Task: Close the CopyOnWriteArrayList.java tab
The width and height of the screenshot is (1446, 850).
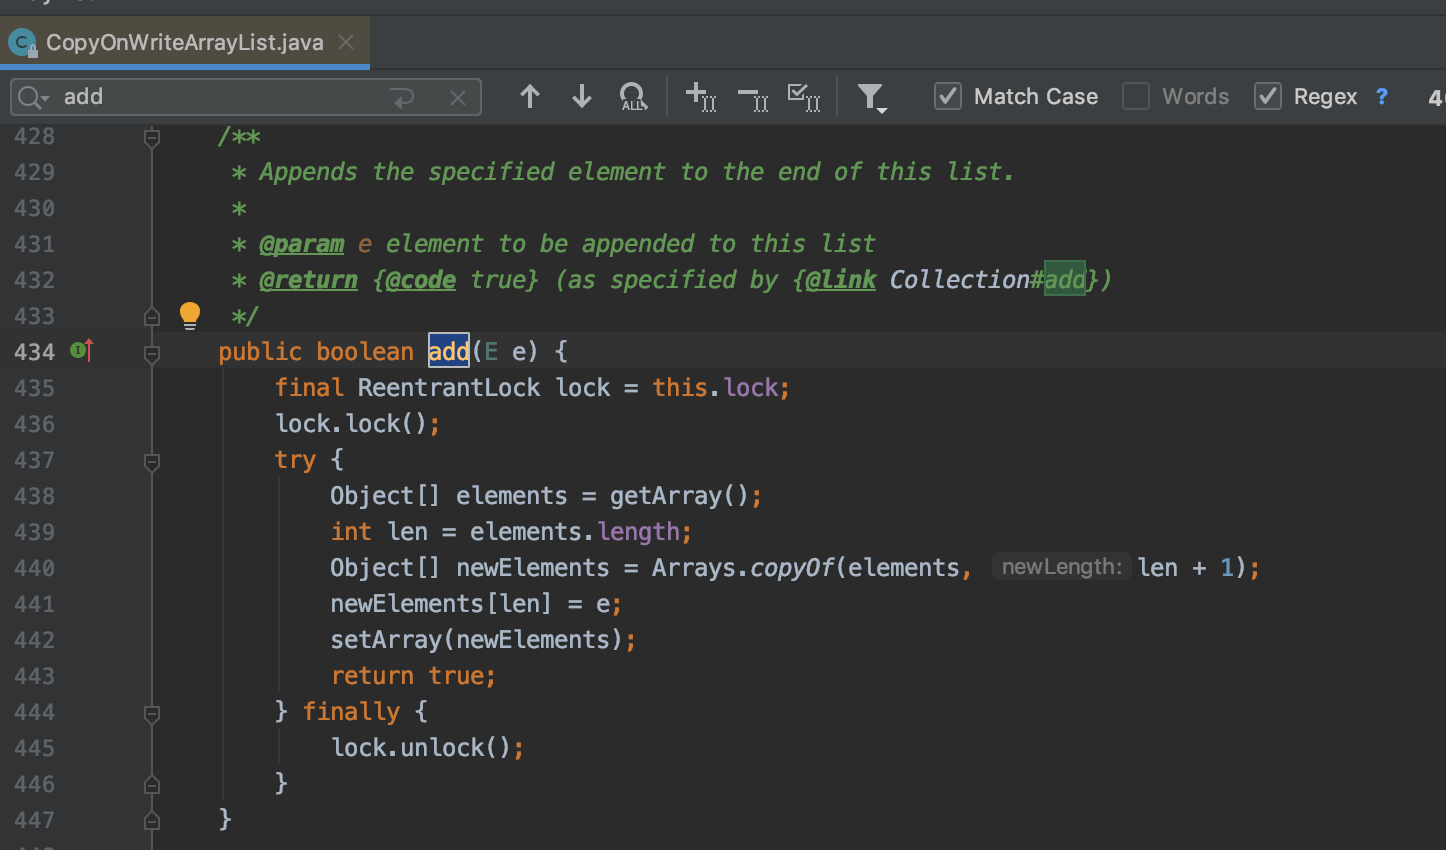Action: click(346, 42)
